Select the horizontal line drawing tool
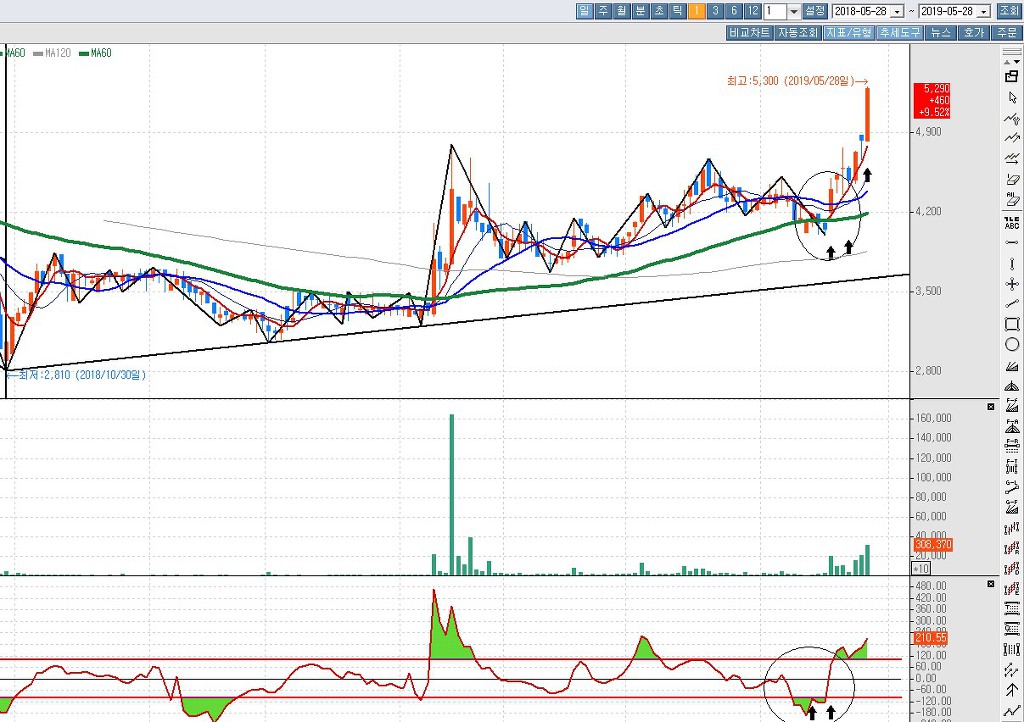This screenshot has height=722, width=1024. click(x=1012, y=242)
